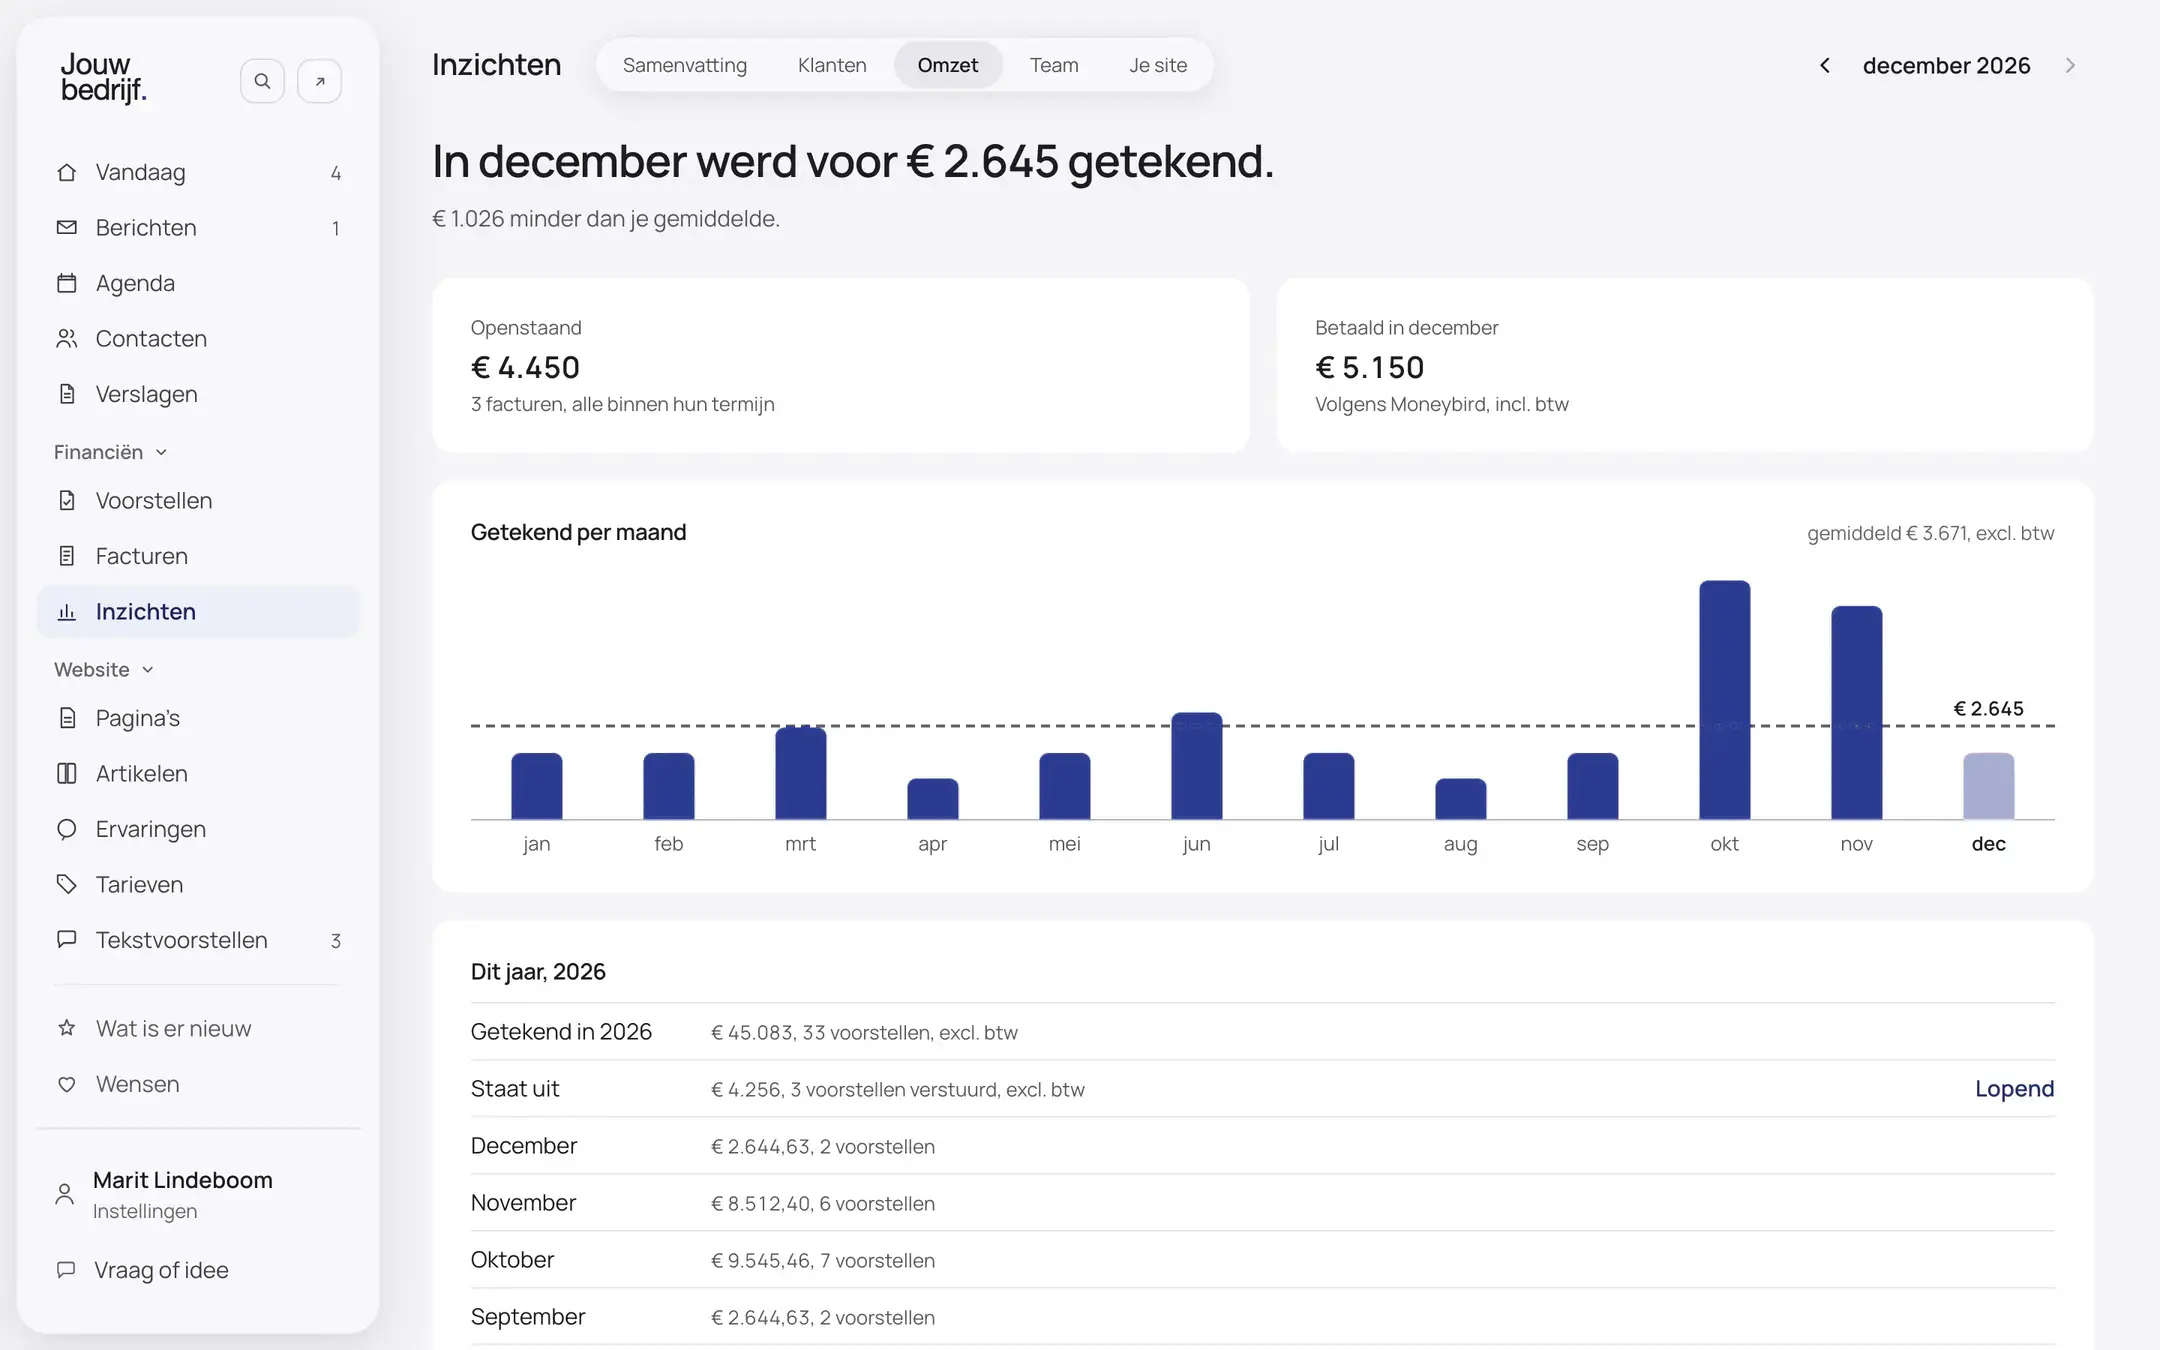This screenshot has width=2160, height=1350.
Task: Click the user icon beside Marit Lindeboom
Action: click(65, 1194)
